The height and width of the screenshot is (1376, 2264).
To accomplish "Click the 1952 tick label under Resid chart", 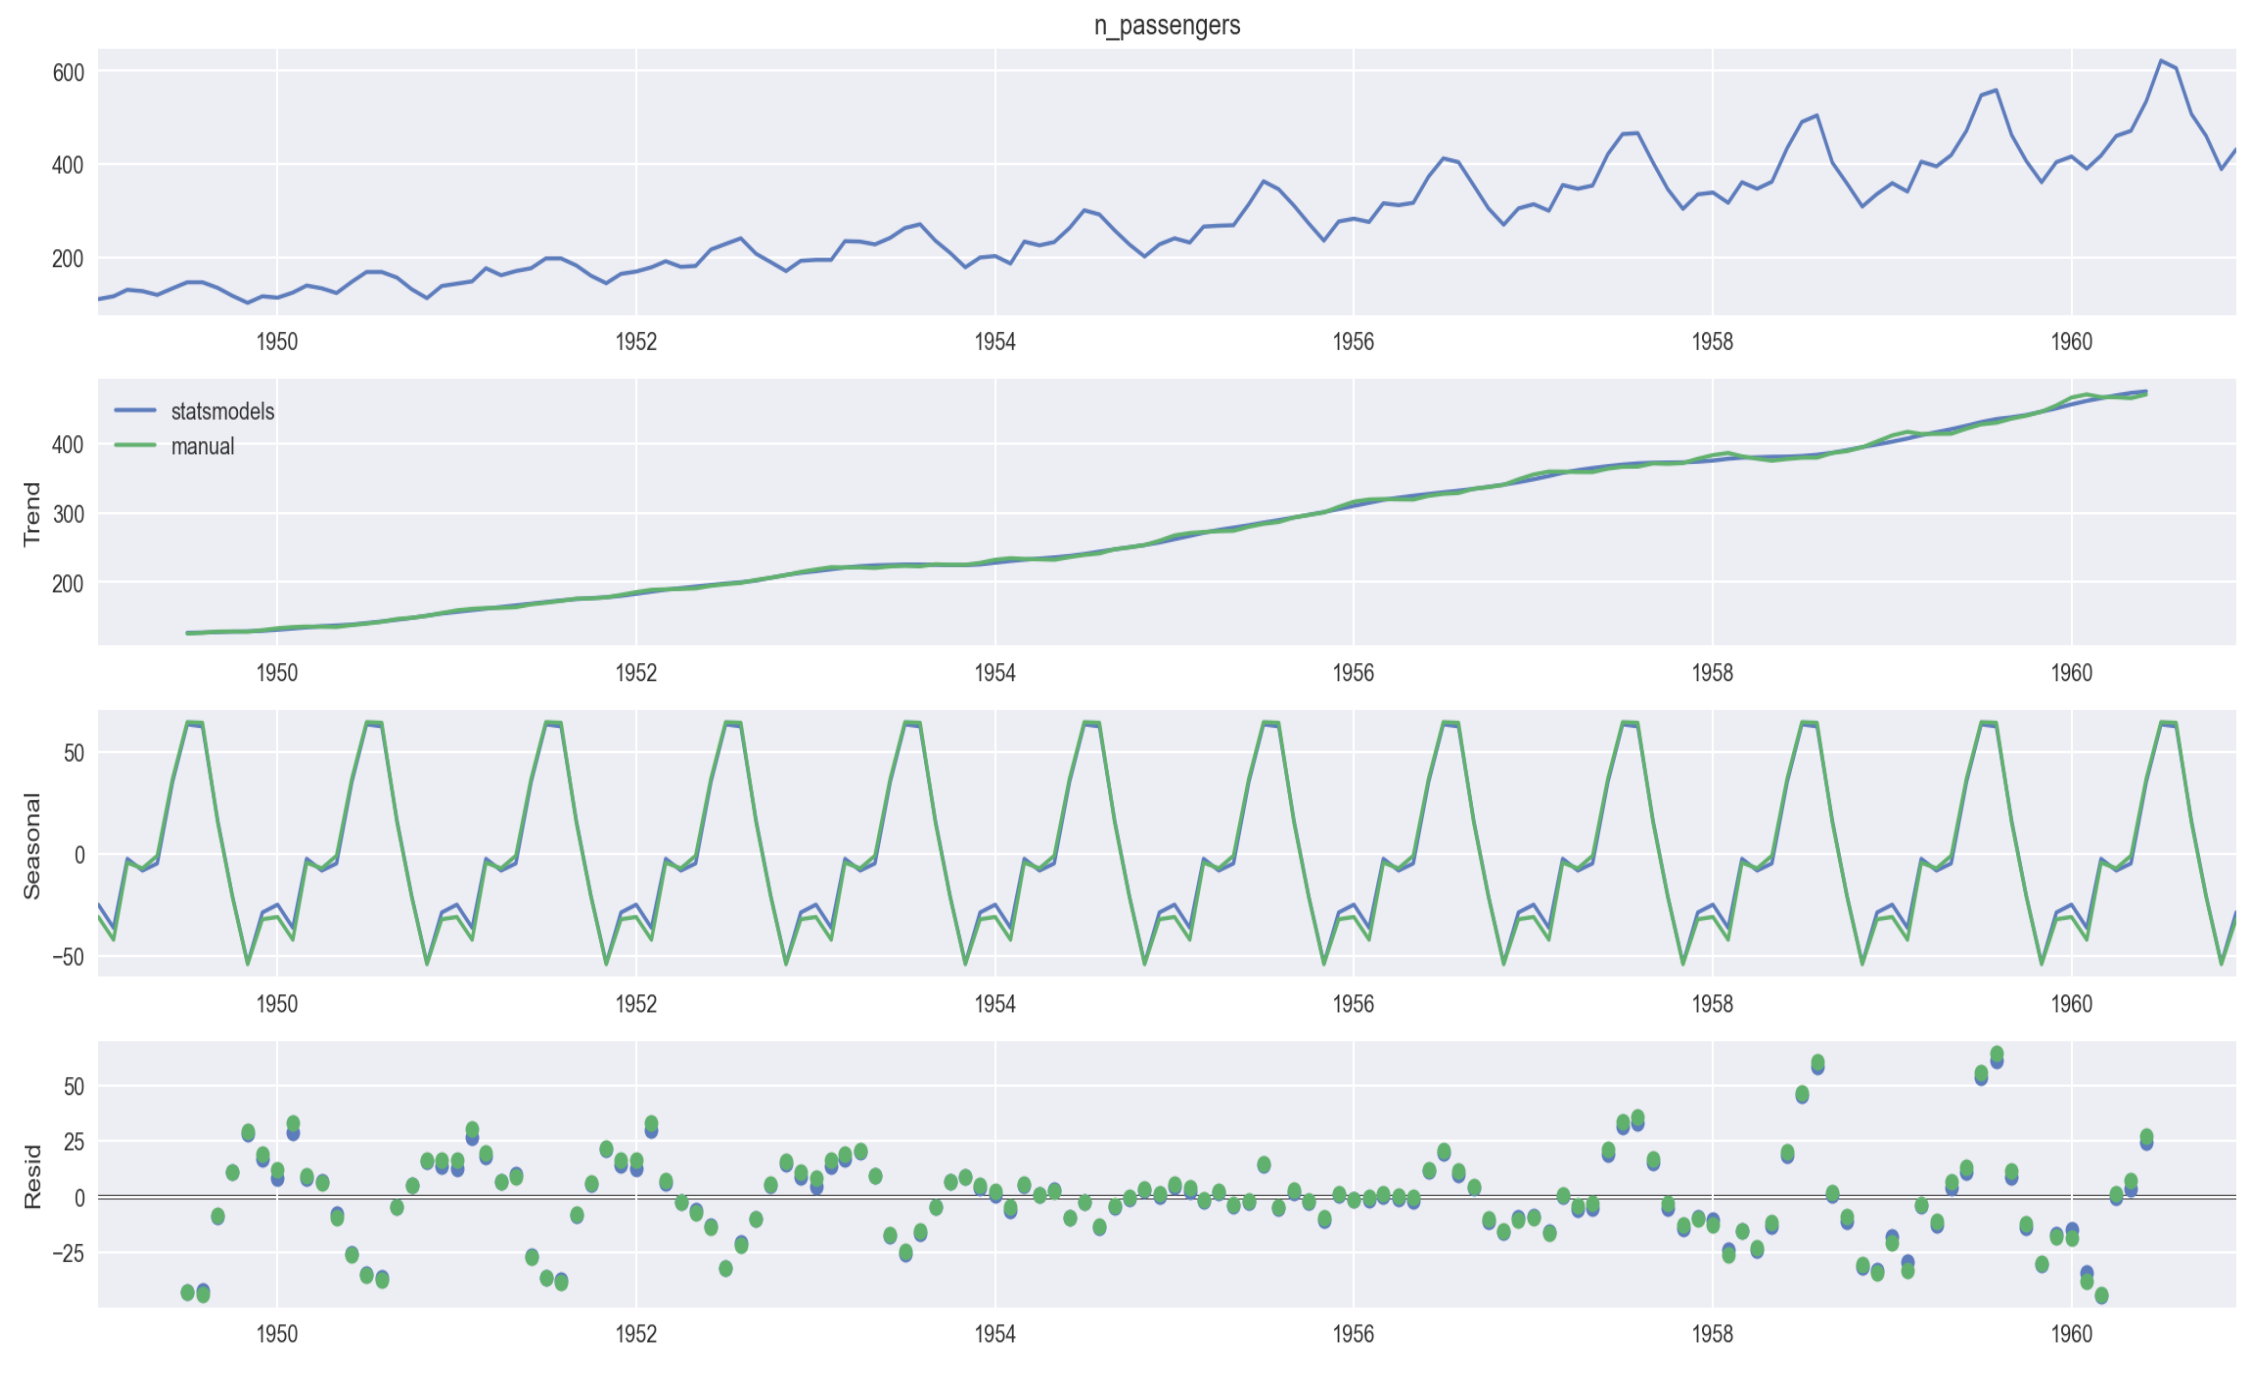I will point(636,1334).
